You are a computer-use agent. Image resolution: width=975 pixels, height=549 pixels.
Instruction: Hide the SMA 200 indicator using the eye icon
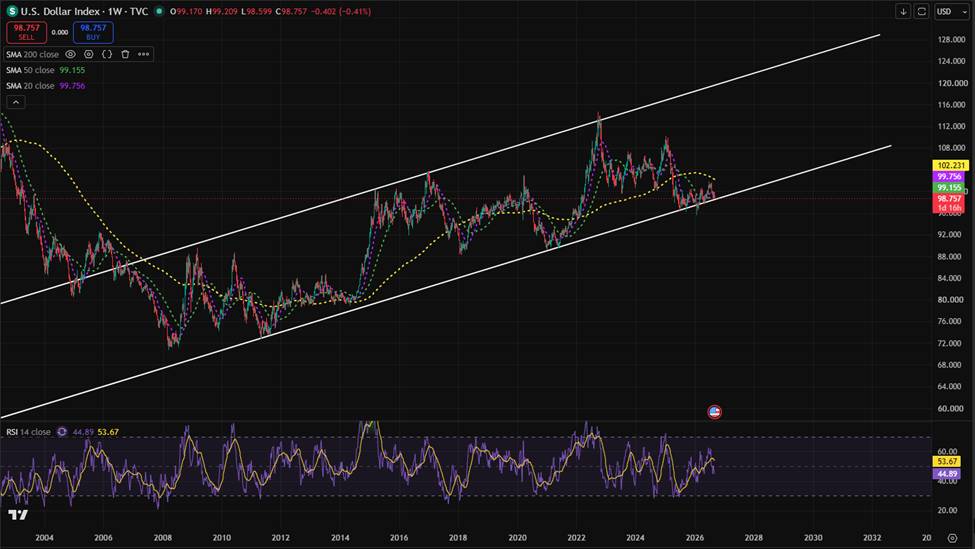click(x=70, y=54)
